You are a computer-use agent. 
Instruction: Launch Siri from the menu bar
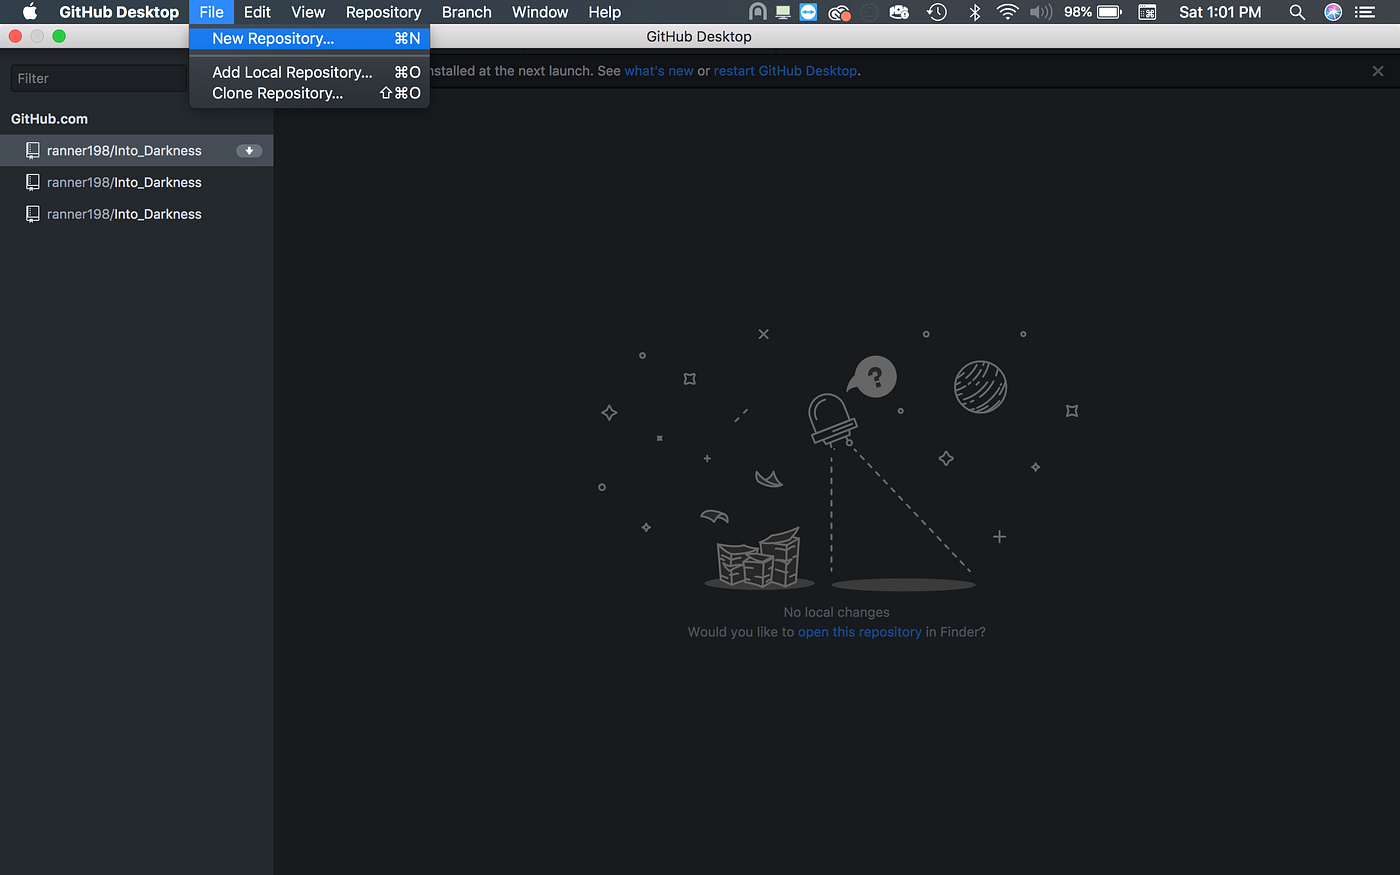1333,12
